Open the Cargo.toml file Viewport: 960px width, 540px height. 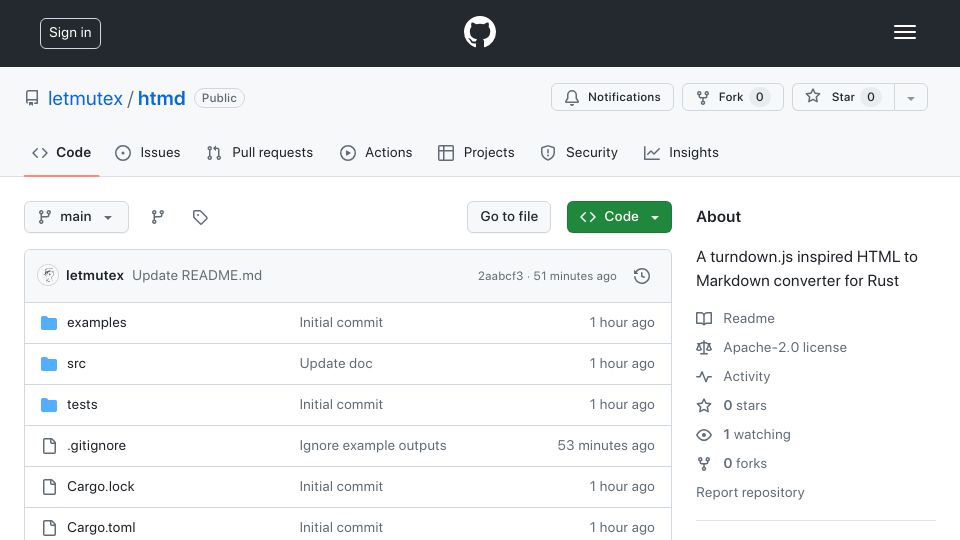[x=101, y=528]
